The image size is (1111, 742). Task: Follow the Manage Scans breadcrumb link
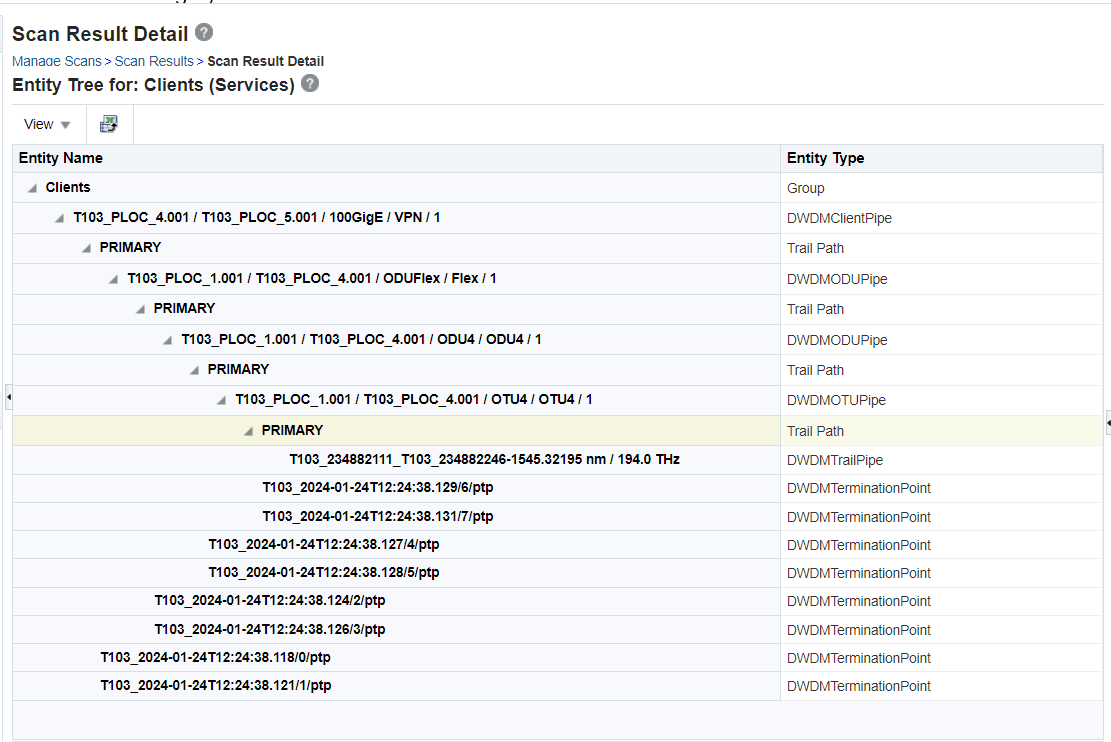[56, 61]
